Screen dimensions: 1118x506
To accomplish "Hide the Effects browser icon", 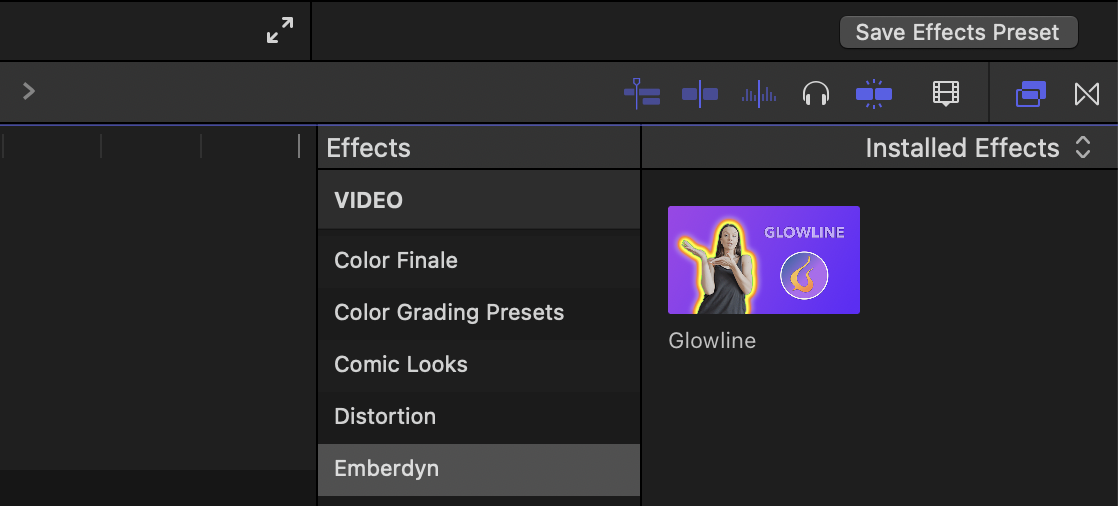I will 1030,94.
